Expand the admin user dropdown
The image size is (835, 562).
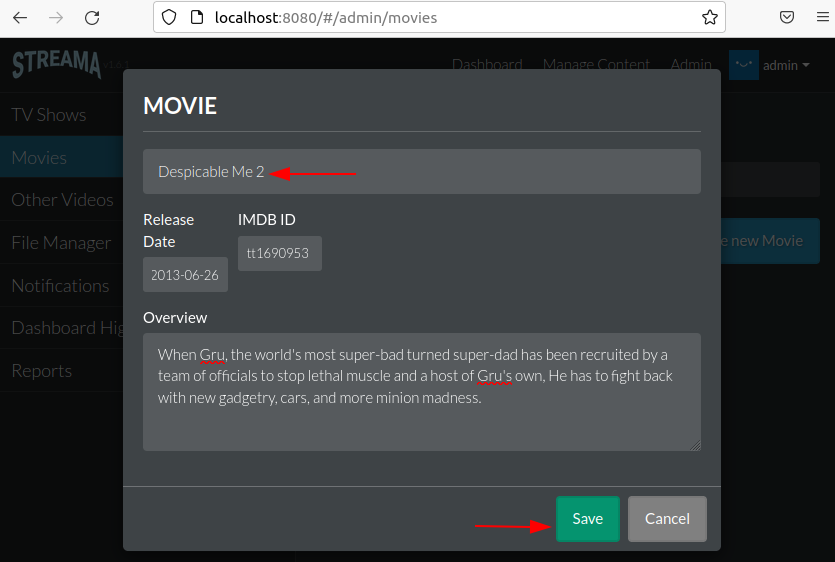click(x=786, y=66)
